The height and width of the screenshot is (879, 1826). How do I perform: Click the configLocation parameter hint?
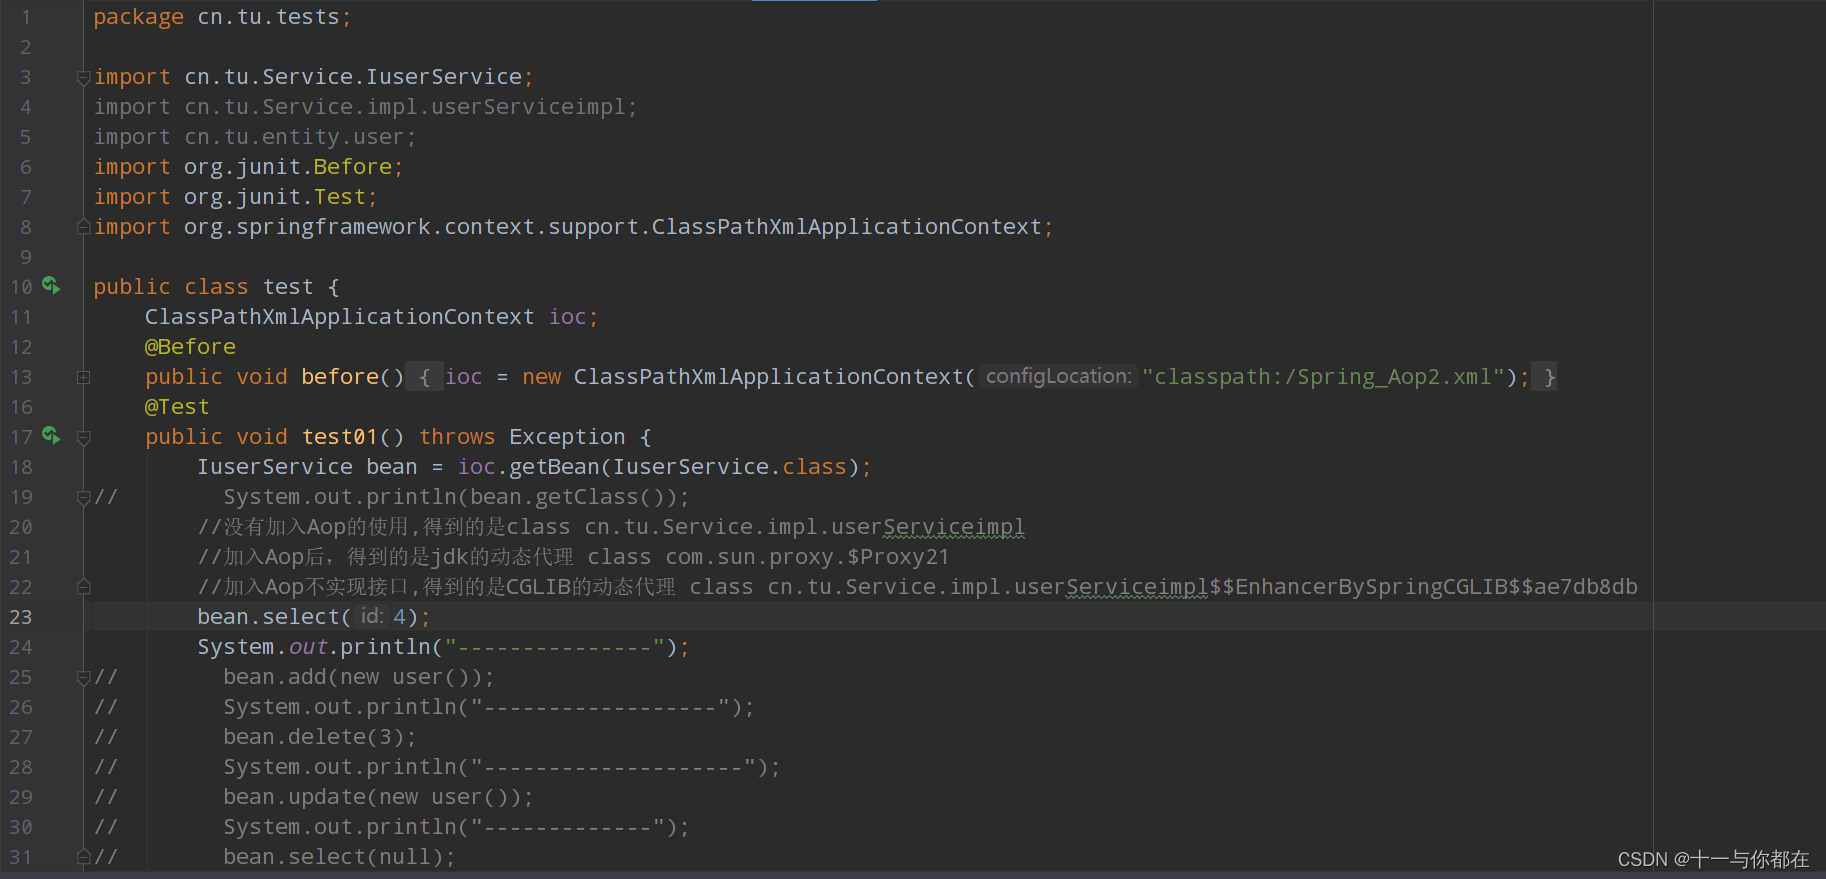click(x=1058, y=376)
